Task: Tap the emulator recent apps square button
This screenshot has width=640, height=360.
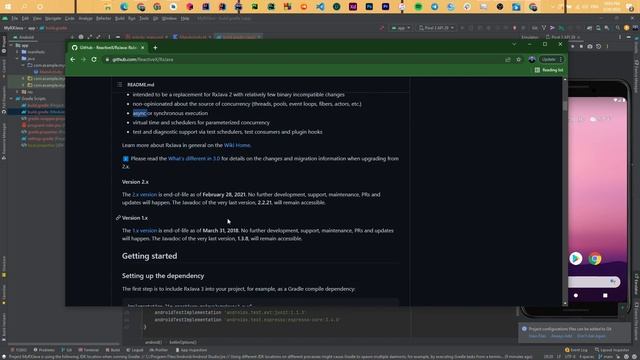Action: pyautogui.click(x=605, y=295)
